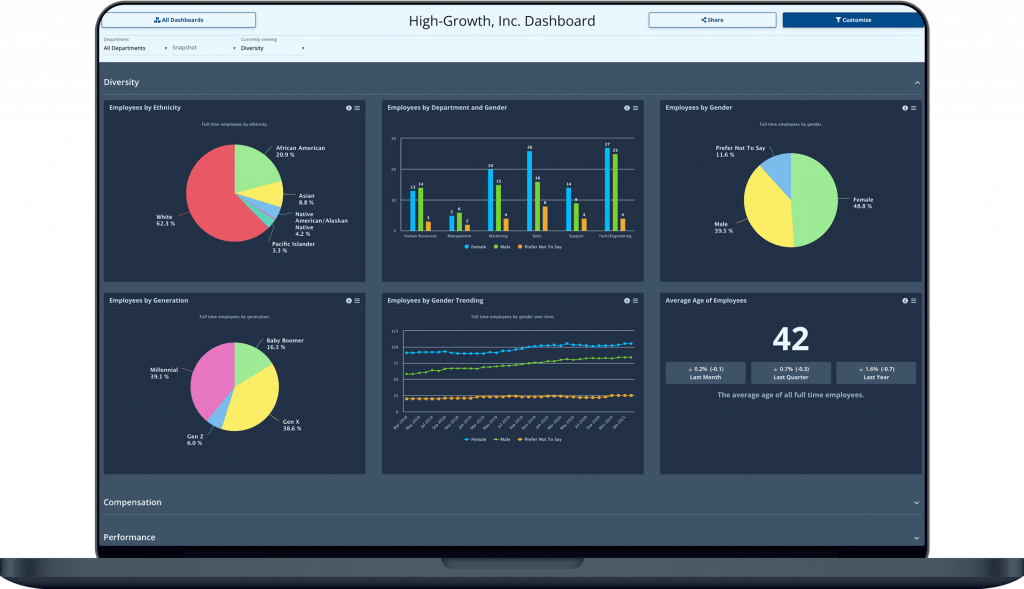
Task: Expand the Compensation section chevron
Action: click(916, 503)
